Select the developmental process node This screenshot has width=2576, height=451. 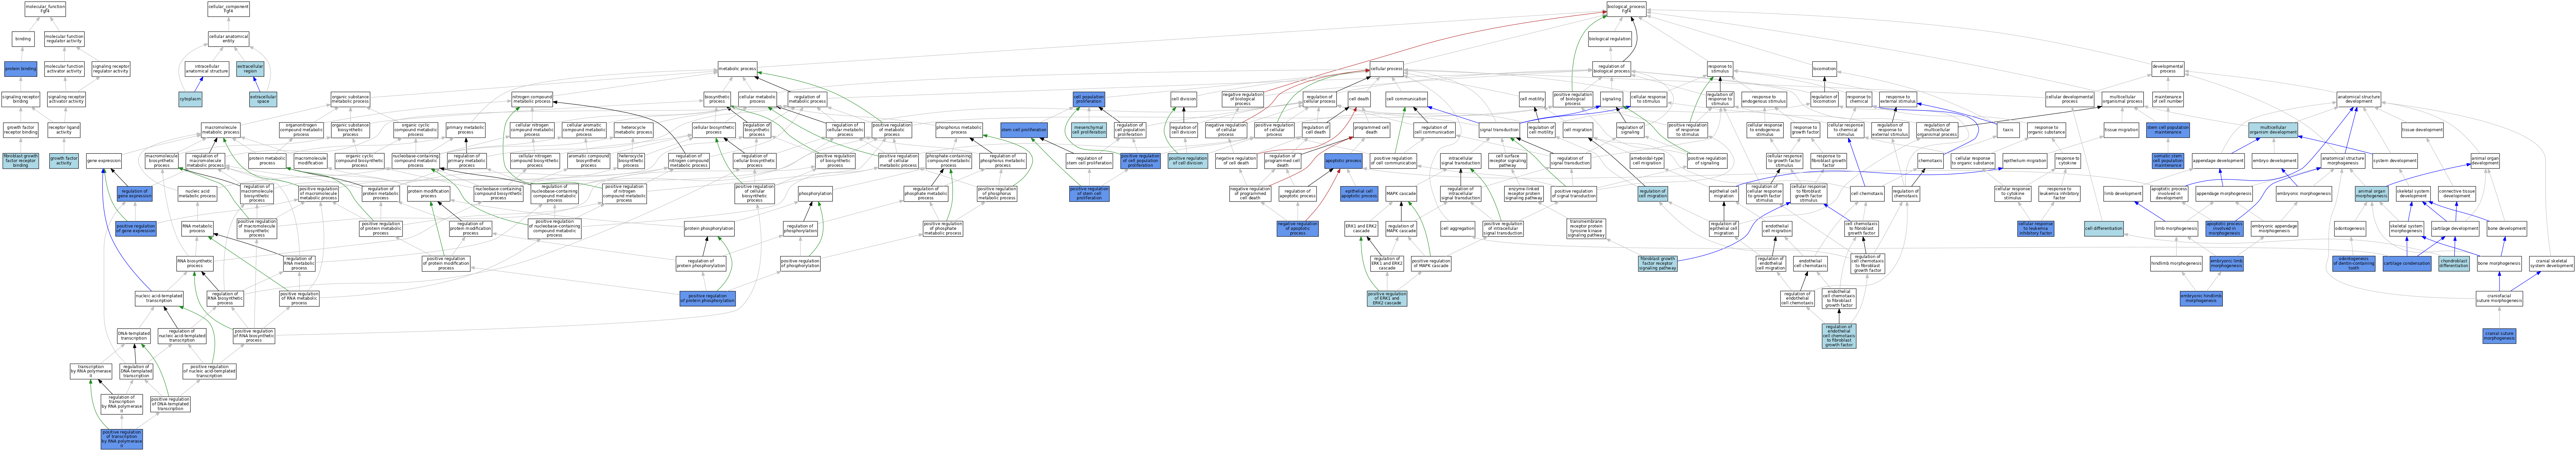coord(2167,69)
